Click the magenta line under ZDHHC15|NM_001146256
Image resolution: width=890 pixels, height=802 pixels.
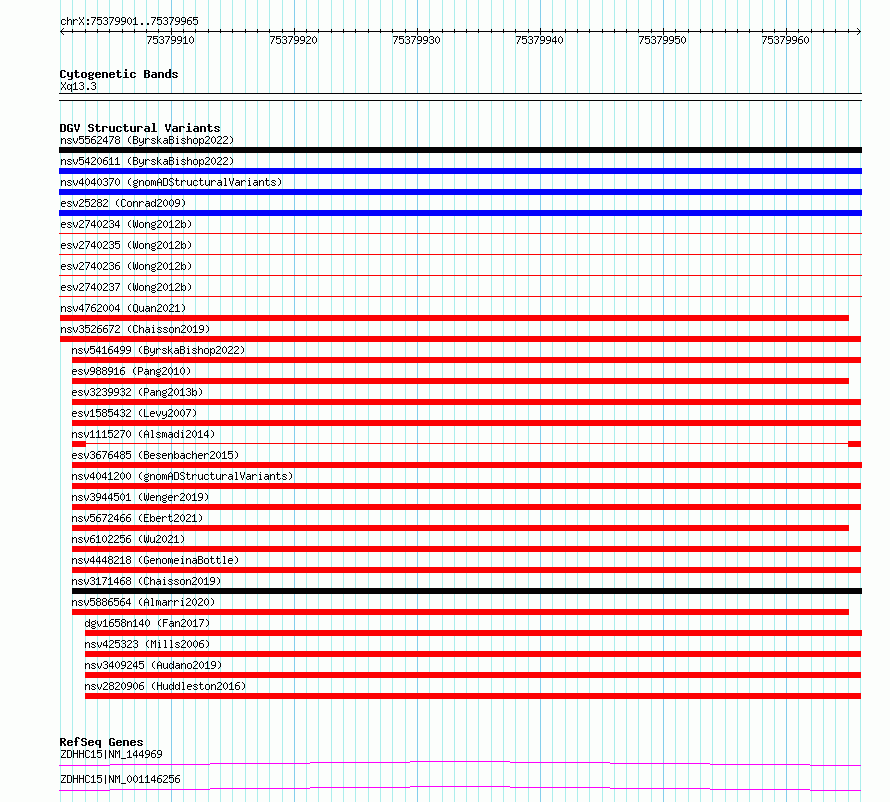point(460,788)
